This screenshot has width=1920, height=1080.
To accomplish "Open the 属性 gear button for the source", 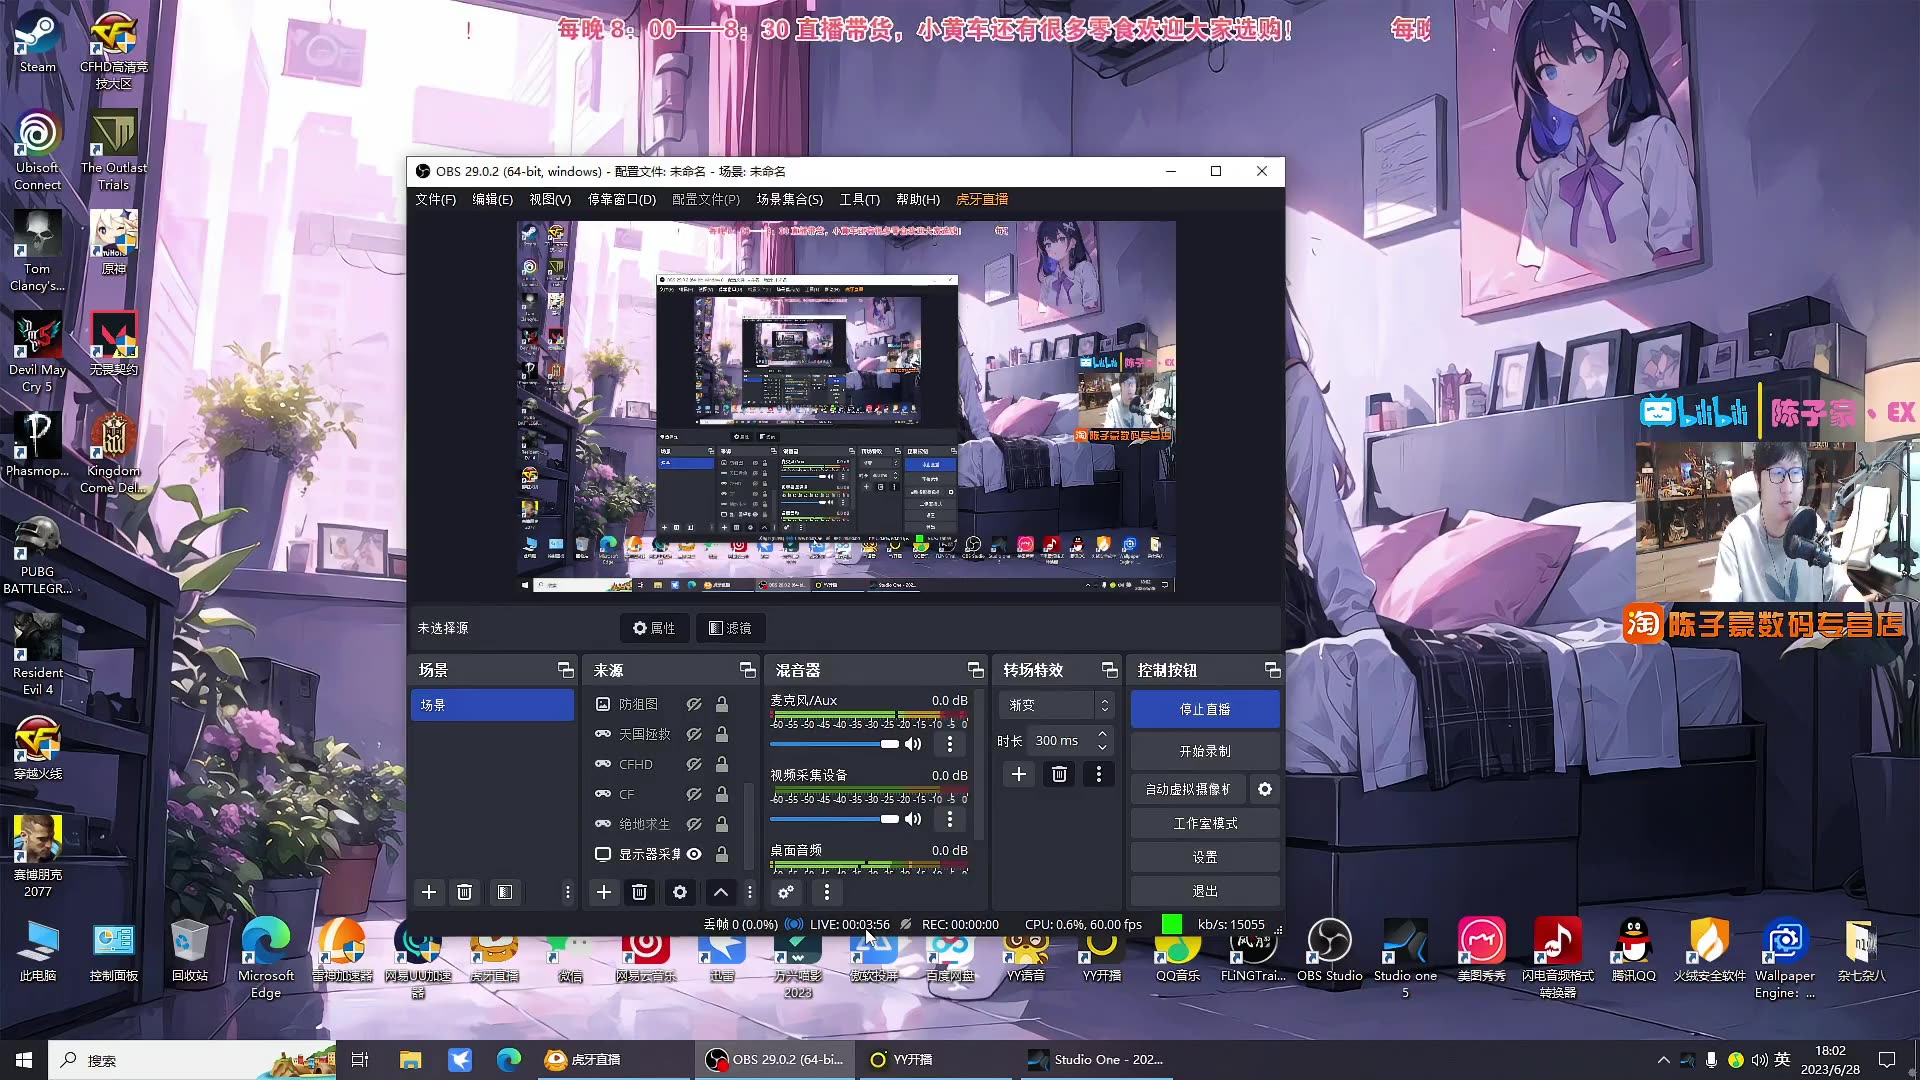I will (x=654, y=628).
